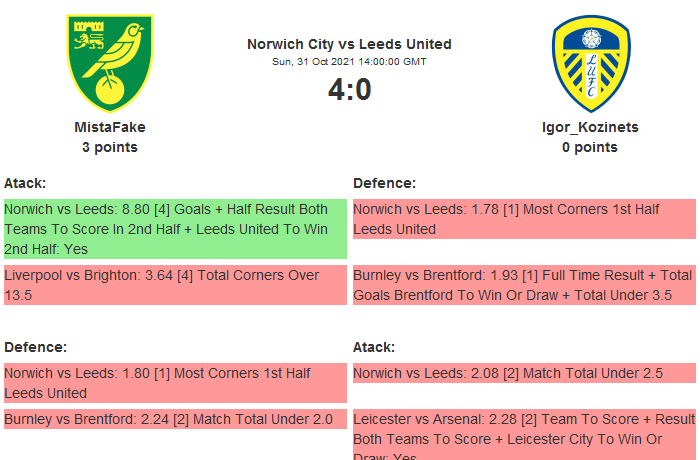
Task: Click the Atack heading above the 2.08 bet
Action: click(x=374, y=347)
